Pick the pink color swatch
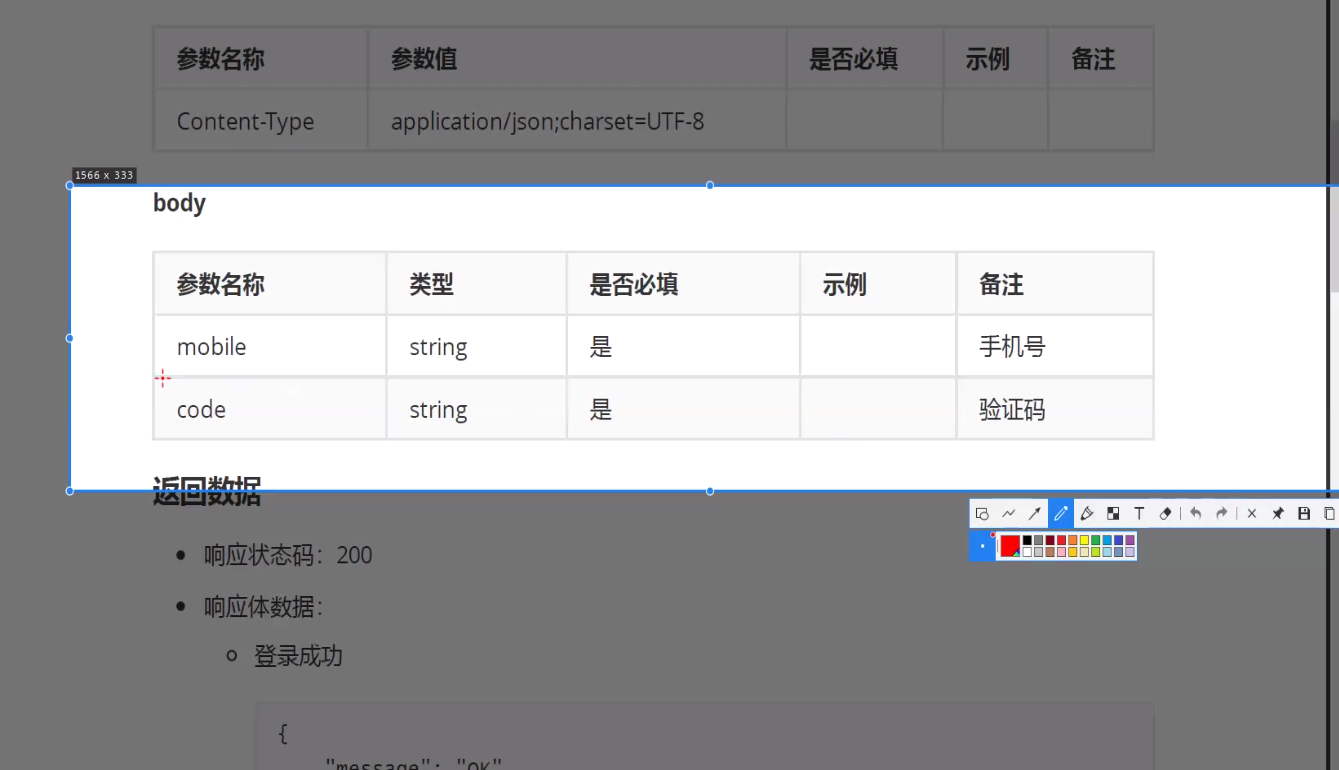Screen dimensions: 1339x770 [1061, 552]
